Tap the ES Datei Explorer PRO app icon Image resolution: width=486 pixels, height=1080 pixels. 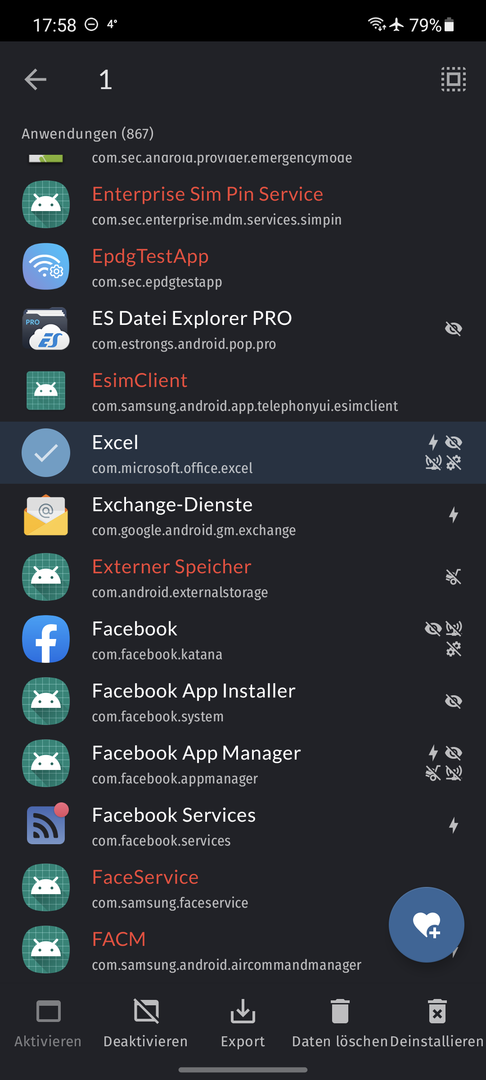(45, 329)
